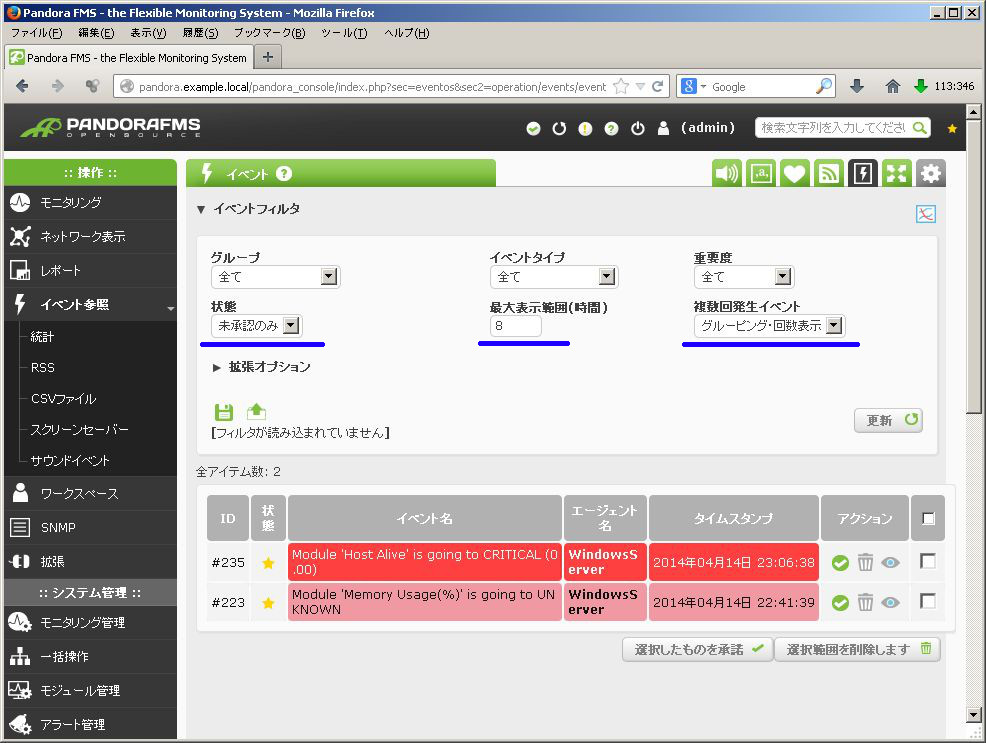This screenshot has height=743, width=986.
Task: Bookmark page with address bar star
Action: tap(621, 86)
